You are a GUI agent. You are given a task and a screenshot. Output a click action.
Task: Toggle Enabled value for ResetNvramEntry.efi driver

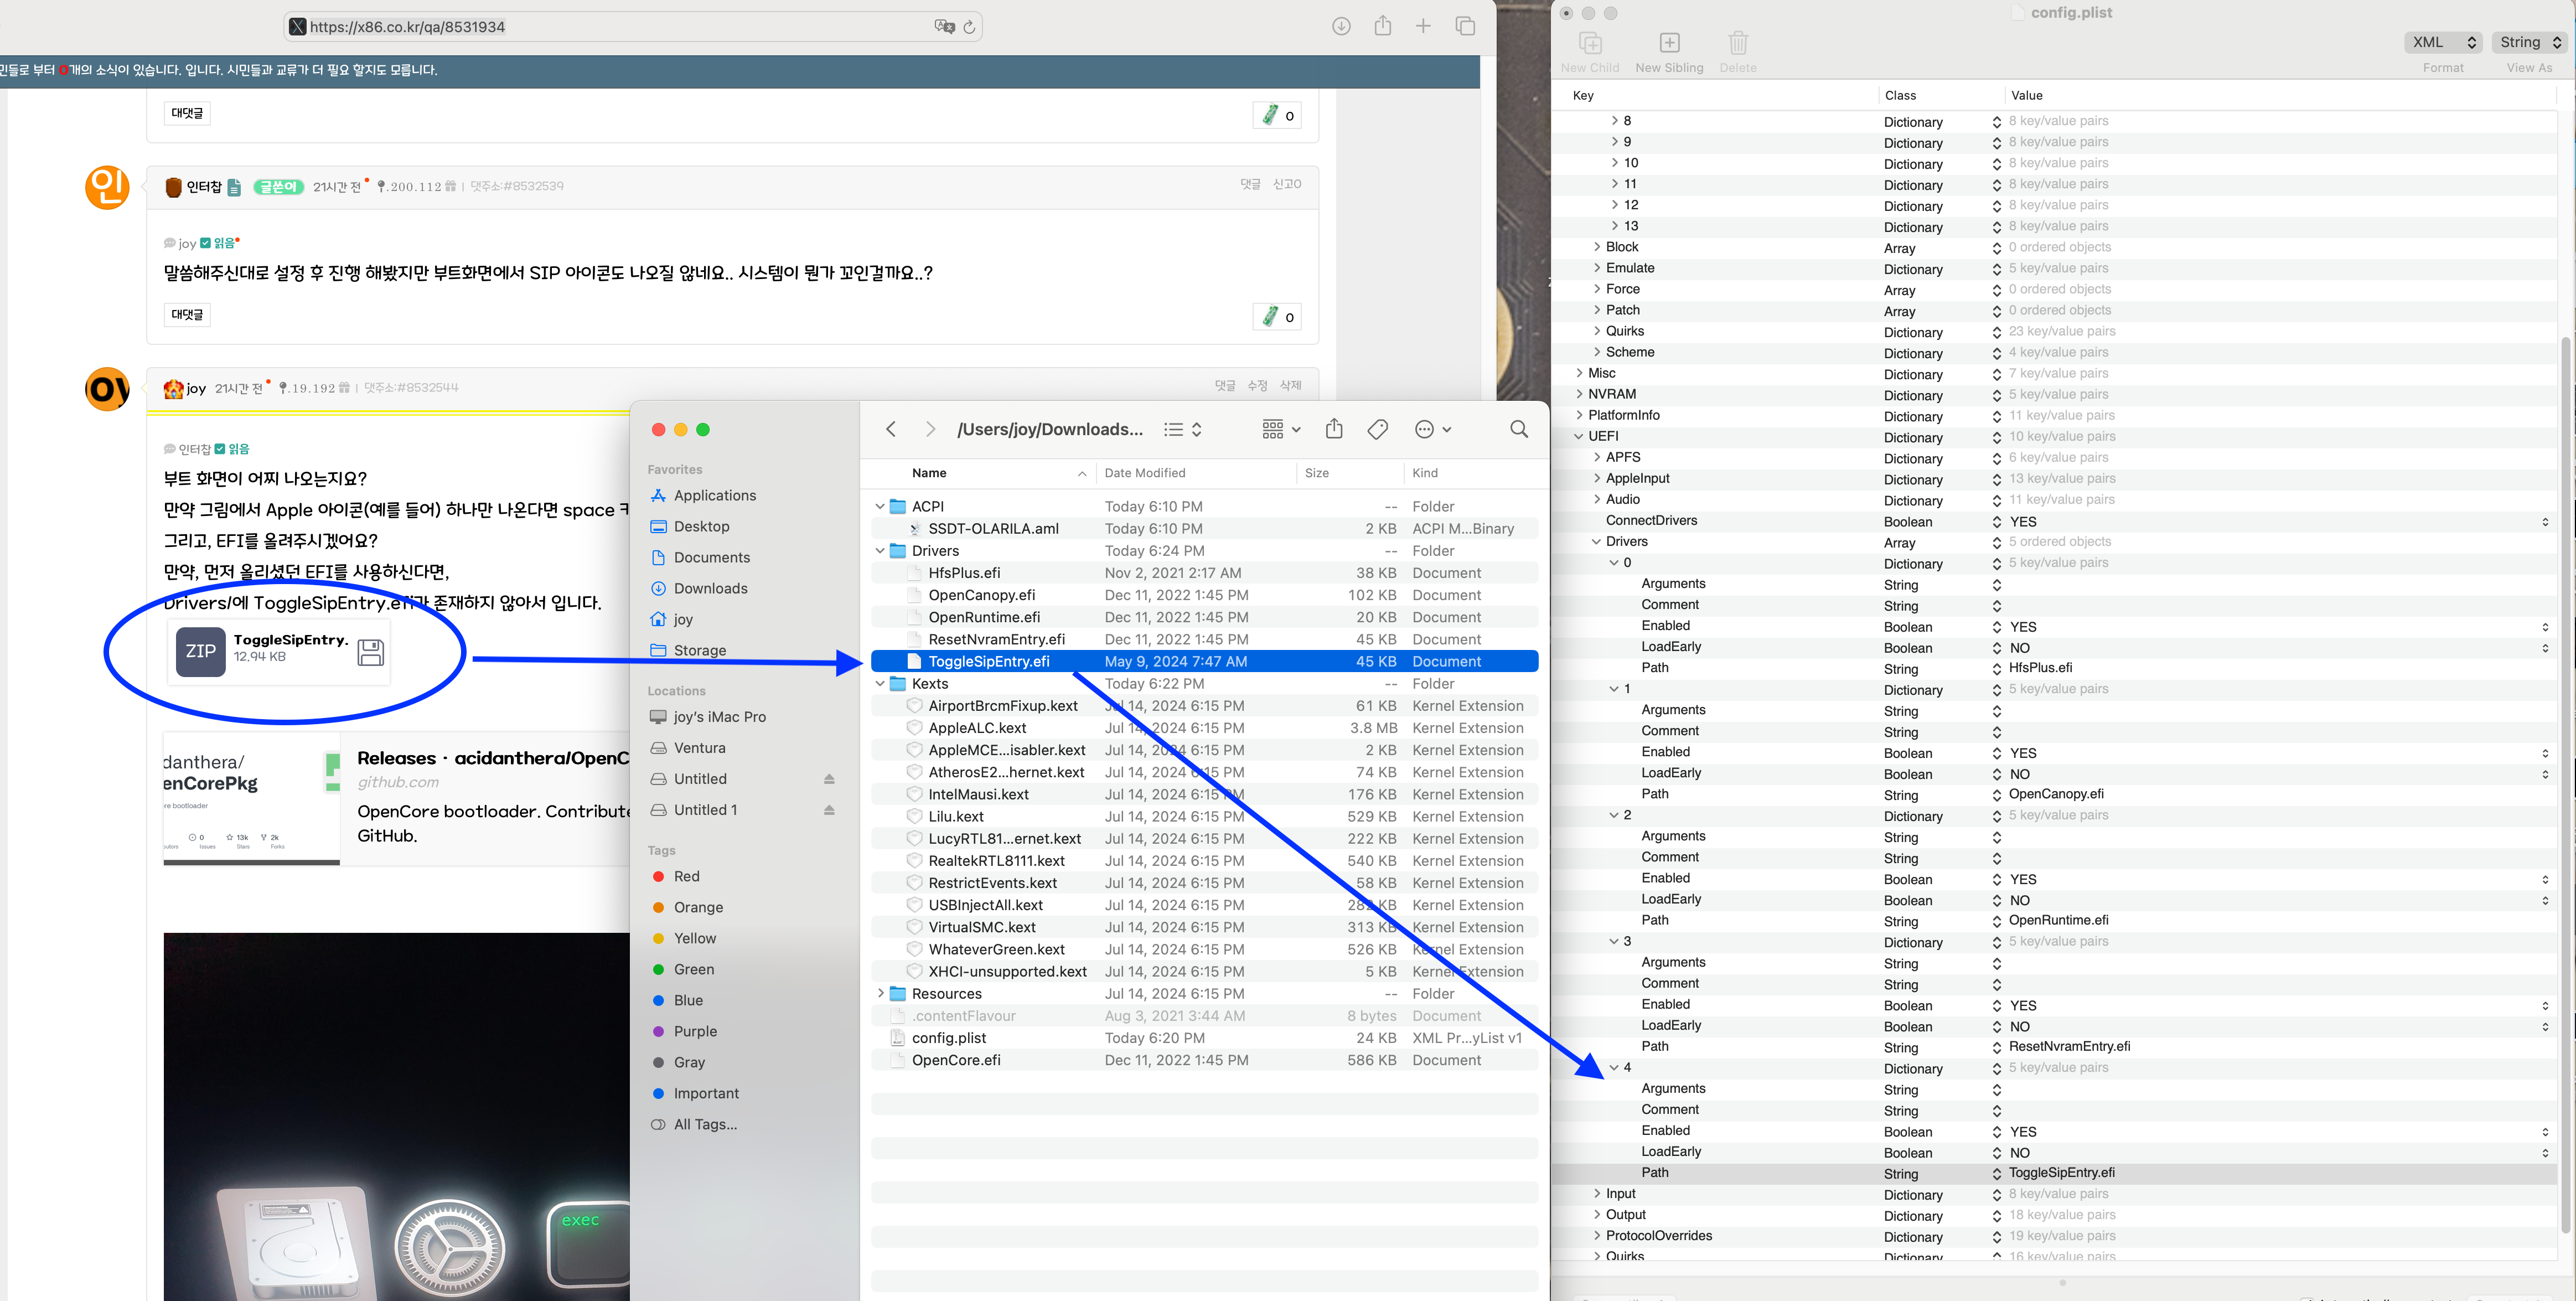pyautogui.click(x=2545, y=1005)
